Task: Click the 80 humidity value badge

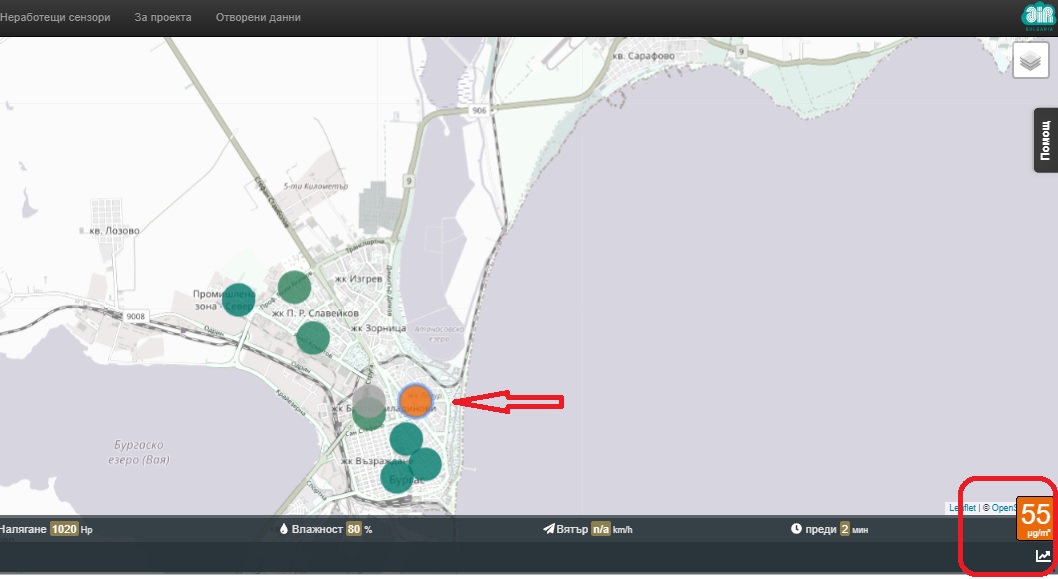Action: pos(354,529)
